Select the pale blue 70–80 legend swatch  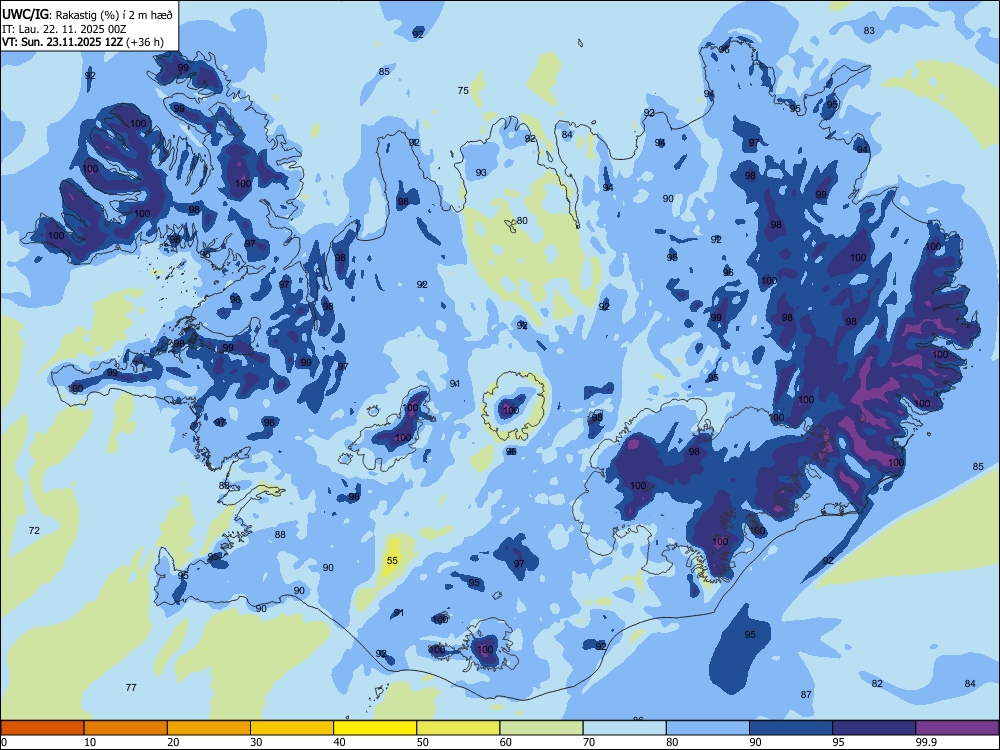point(624,728)
